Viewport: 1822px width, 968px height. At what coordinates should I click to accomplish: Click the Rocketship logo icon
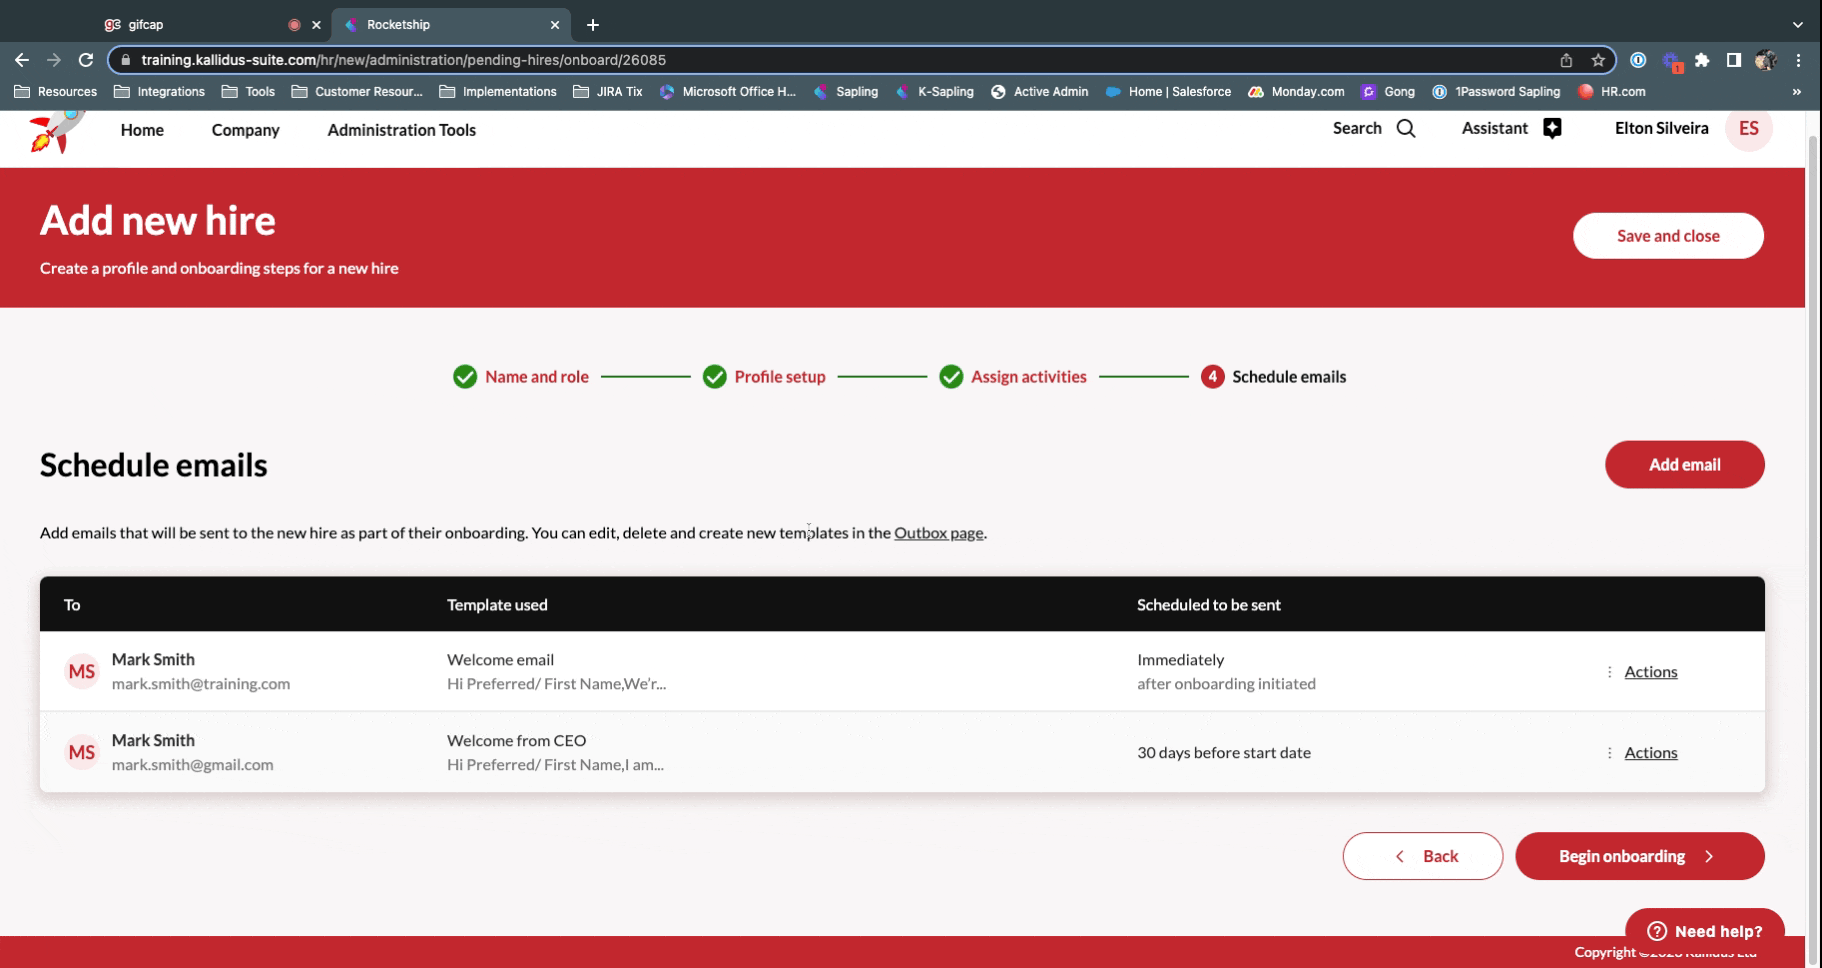click(x=56, y=130)
